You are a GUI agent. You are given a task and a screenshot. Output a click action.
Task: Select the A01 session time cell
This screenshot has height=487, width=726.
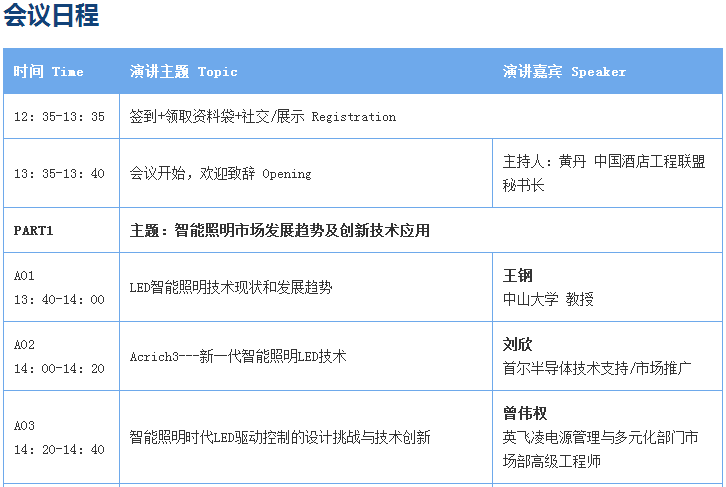[x=59, y=287]
